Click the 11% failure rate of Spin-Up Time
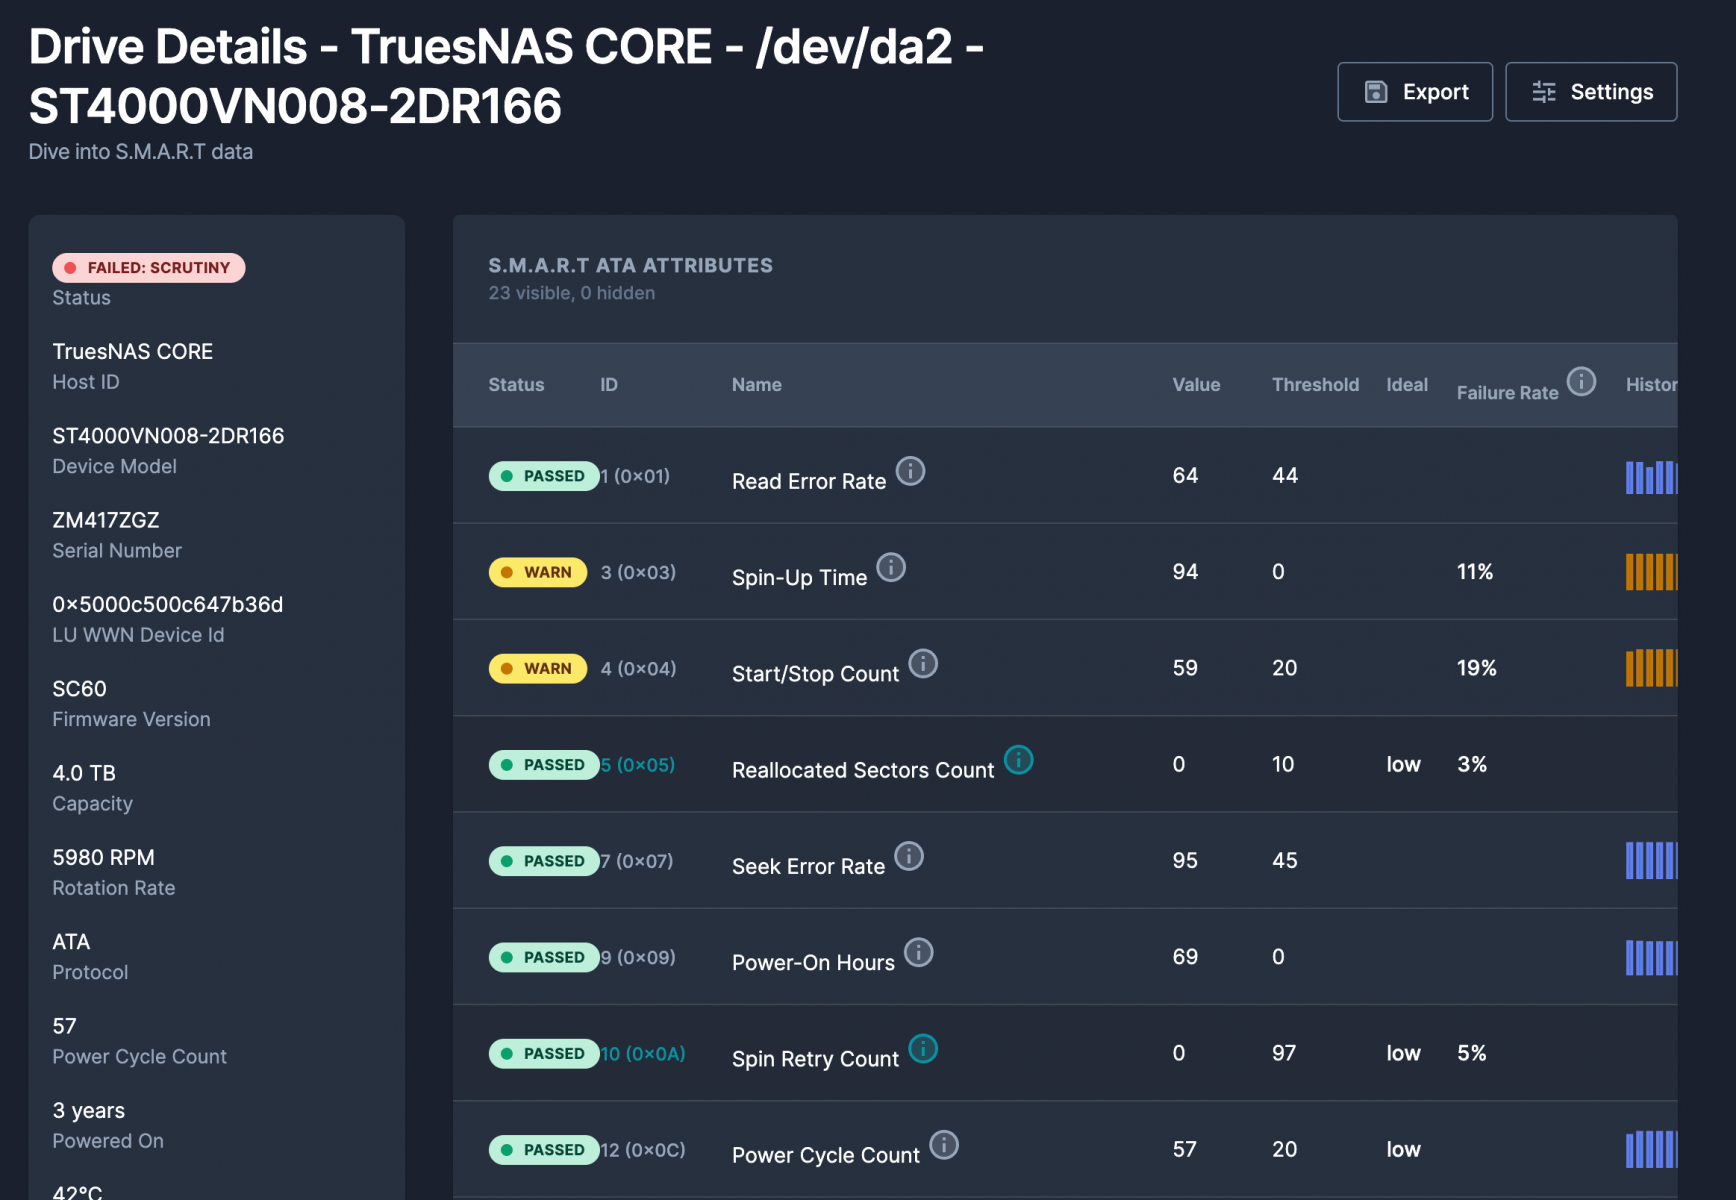This screenshot has height=1200, width=1736. pyautogui.click(x=1474, y=572)
